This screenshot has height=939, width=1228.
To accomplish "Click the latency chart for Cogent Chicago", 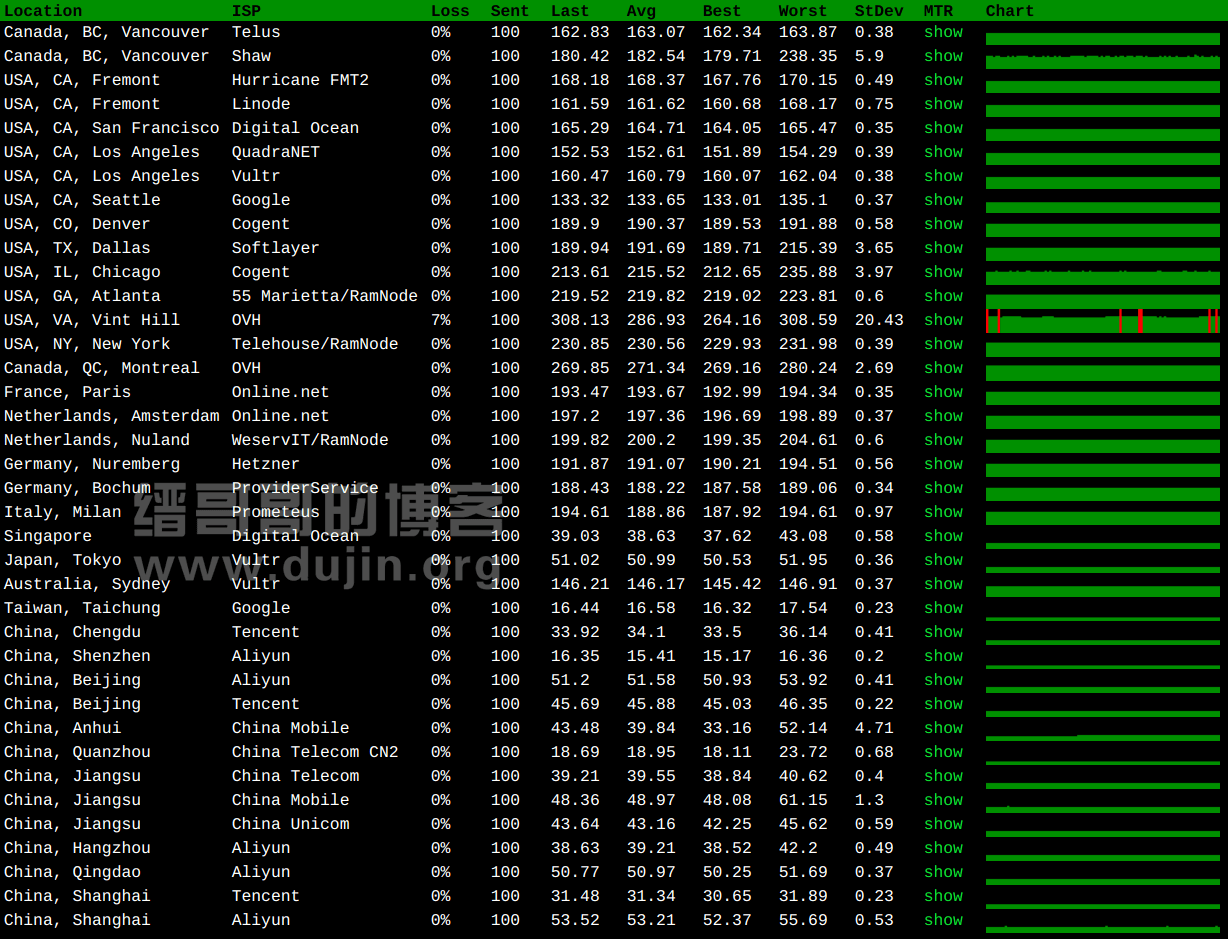I will (1103, 277).
